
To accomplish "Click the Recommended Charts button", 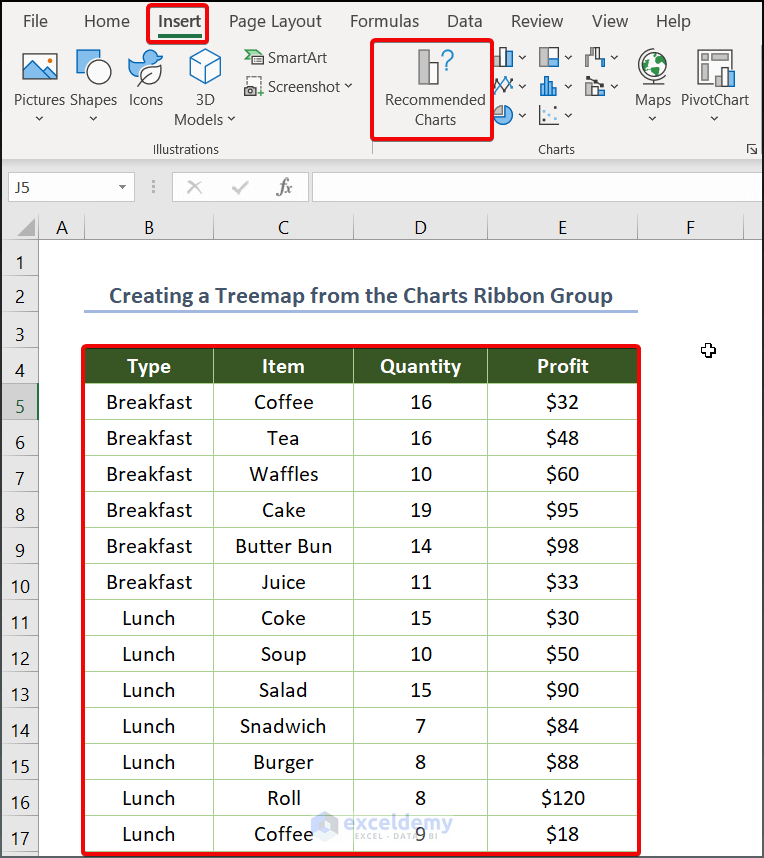I will 435,89.
